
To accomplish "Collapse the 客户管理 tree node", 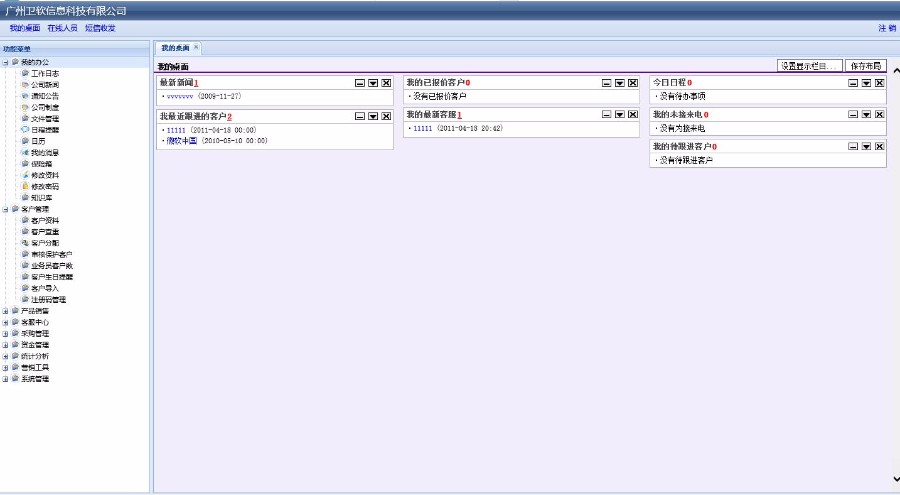I will (x=6, y=209).
